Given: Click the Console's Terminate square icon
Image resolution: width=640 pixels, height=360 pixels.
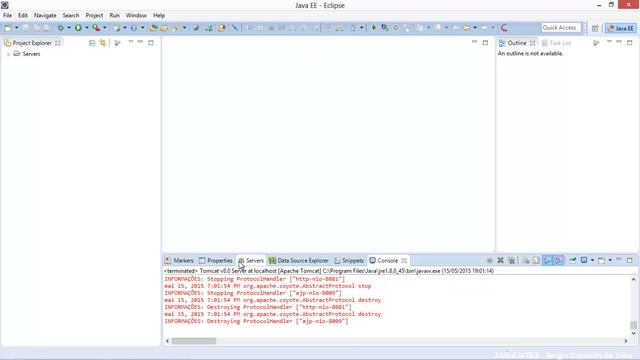Looking at the screenshot, I should pos(489,260).
